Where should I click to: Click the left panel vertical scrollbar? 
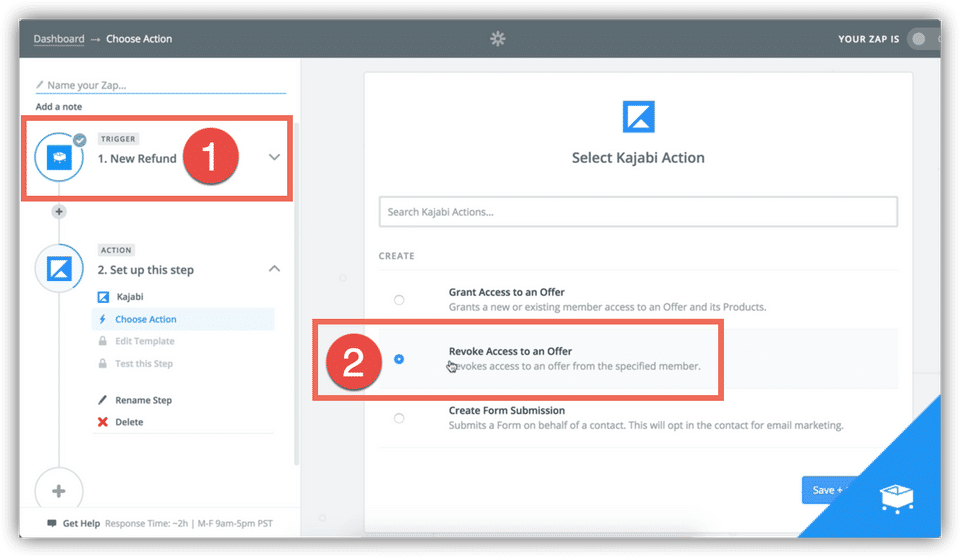[296, 294]
